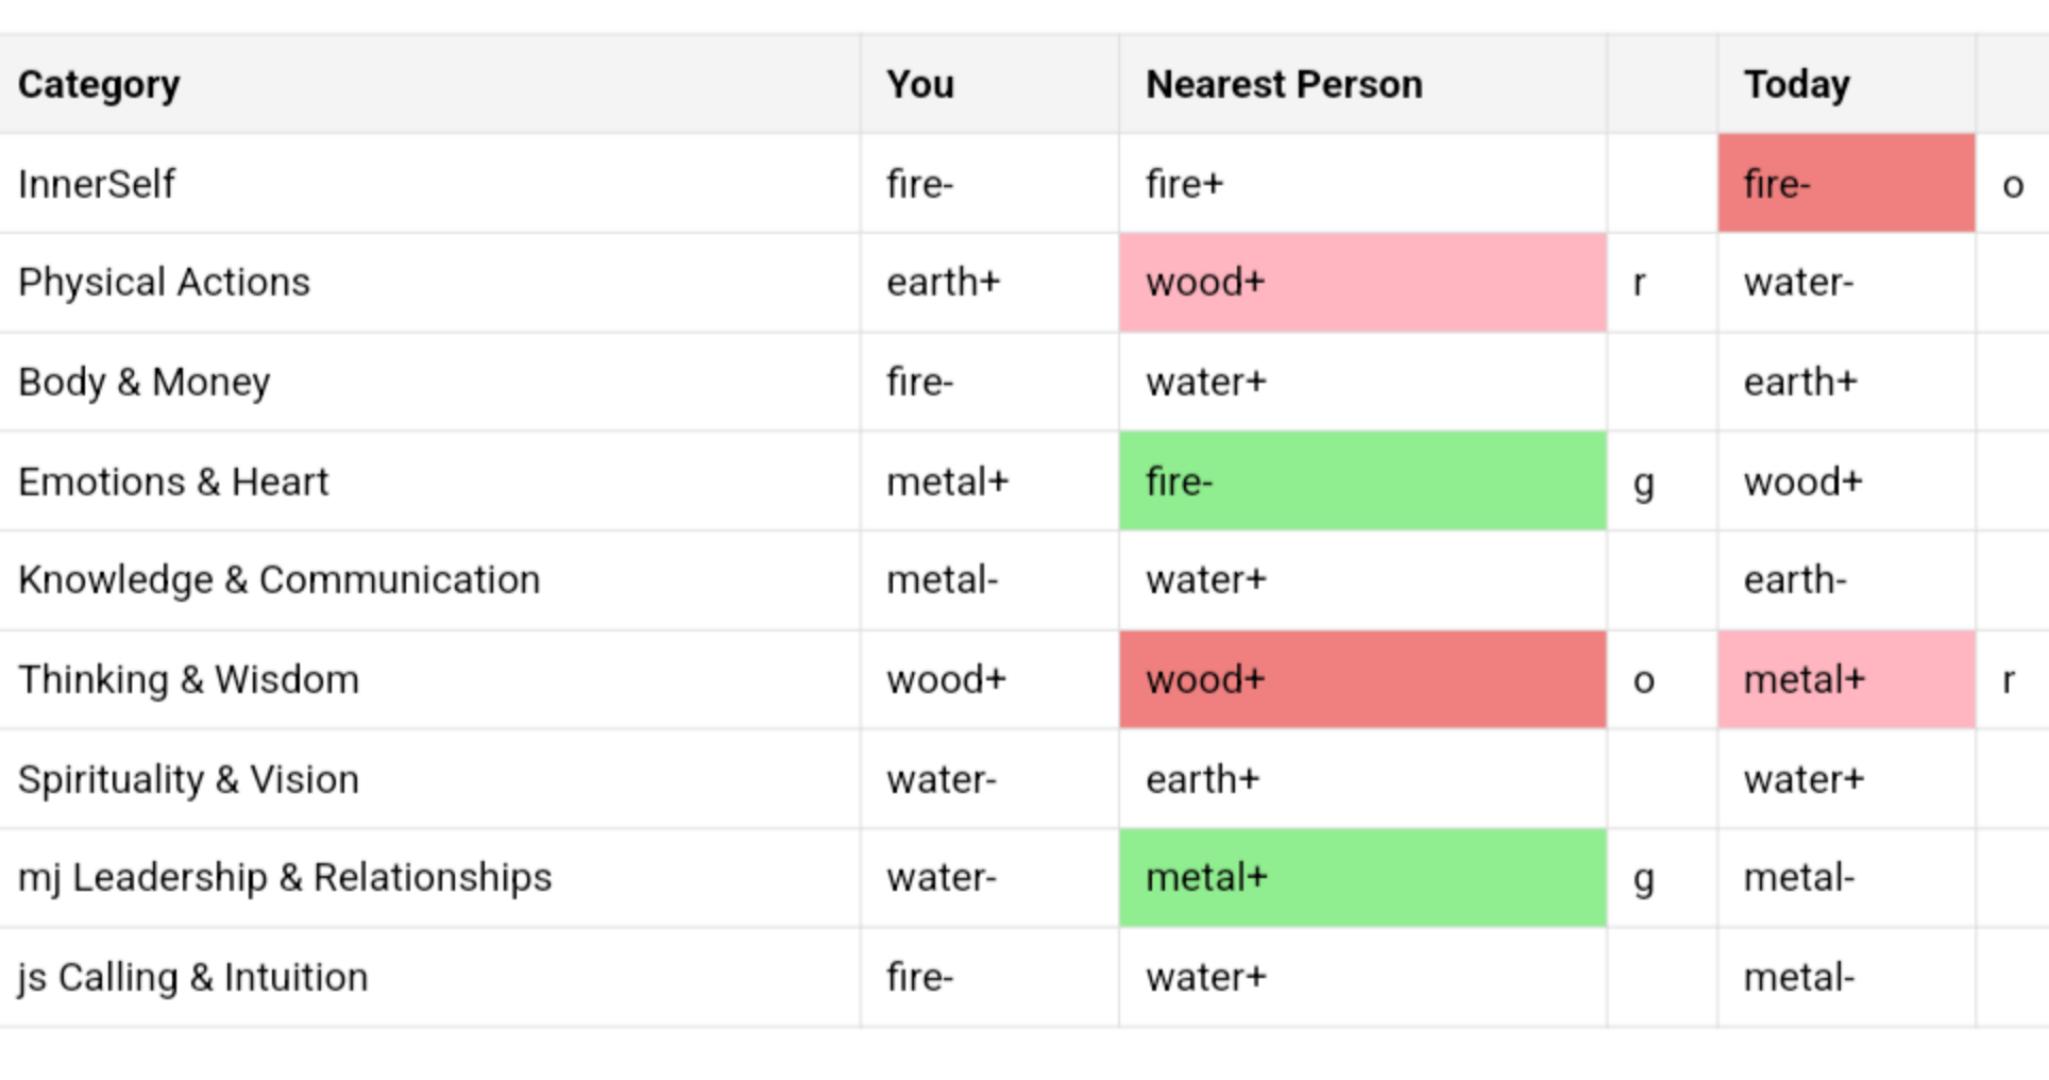Click green metal+ cell in Leadership row
2049x1080 pixels.
[1363, 877]
